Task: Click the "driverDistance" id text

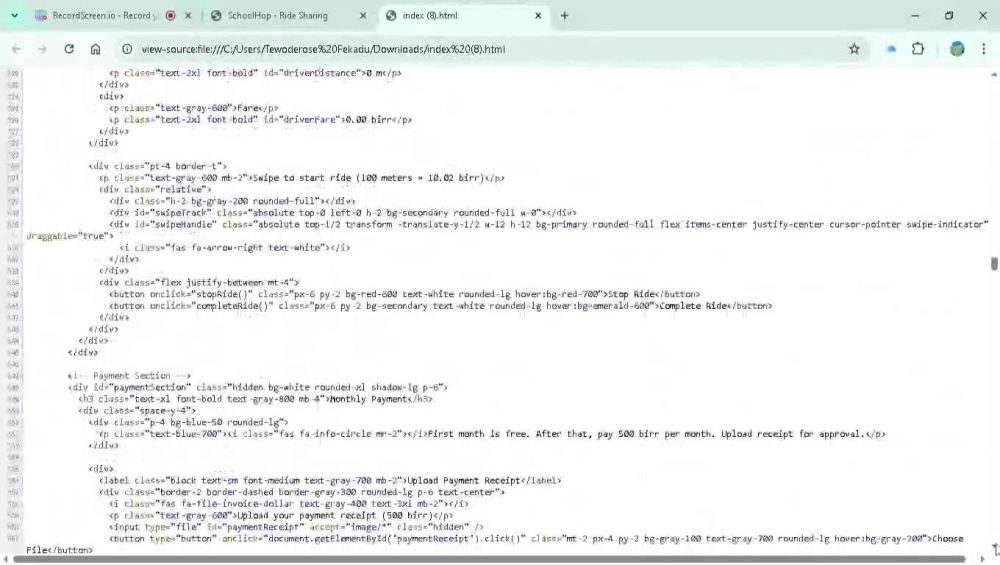Action: [x=321, y=73]
